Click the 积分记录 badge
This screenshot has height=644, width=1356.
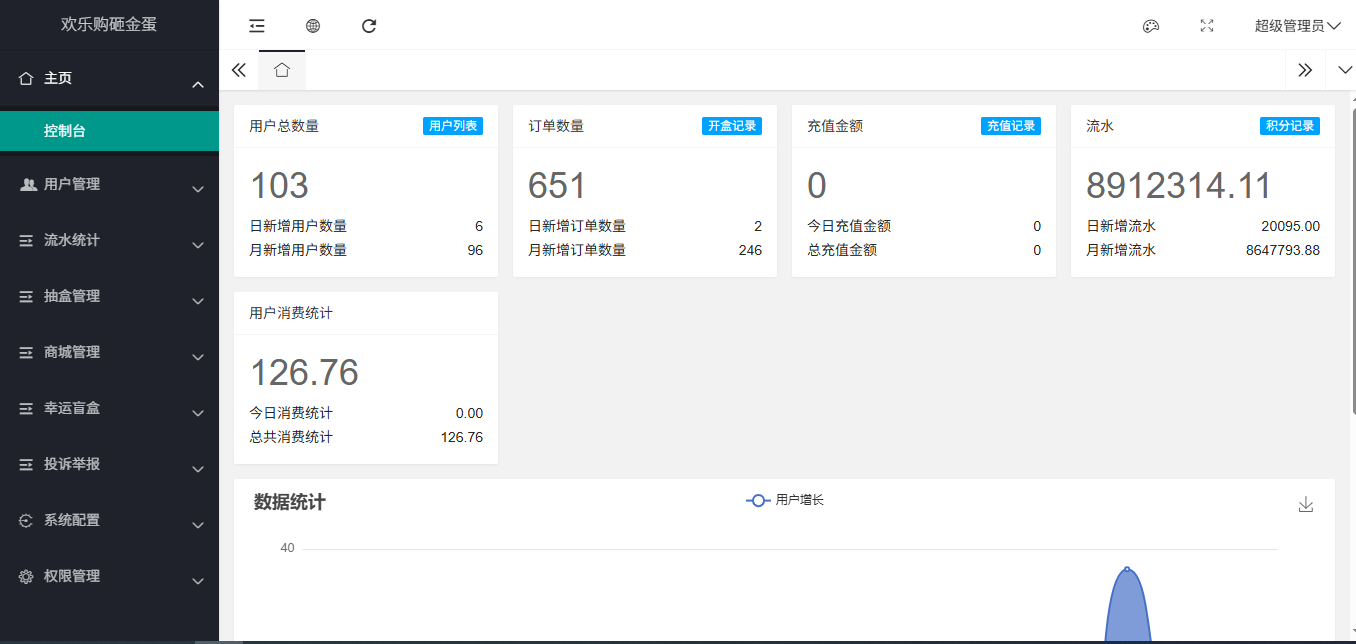[x=1289, y=126]
